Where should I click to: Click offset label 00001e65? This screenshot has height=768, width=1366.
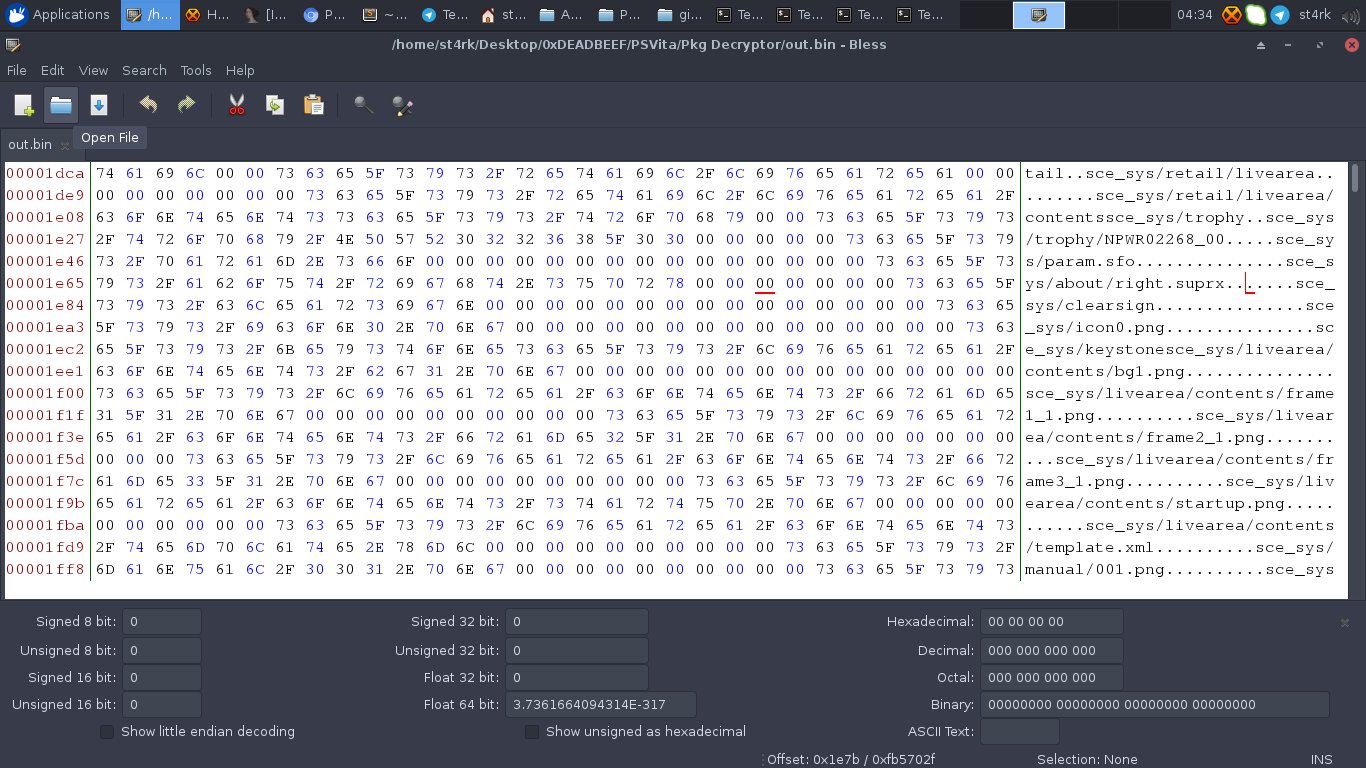46,284
